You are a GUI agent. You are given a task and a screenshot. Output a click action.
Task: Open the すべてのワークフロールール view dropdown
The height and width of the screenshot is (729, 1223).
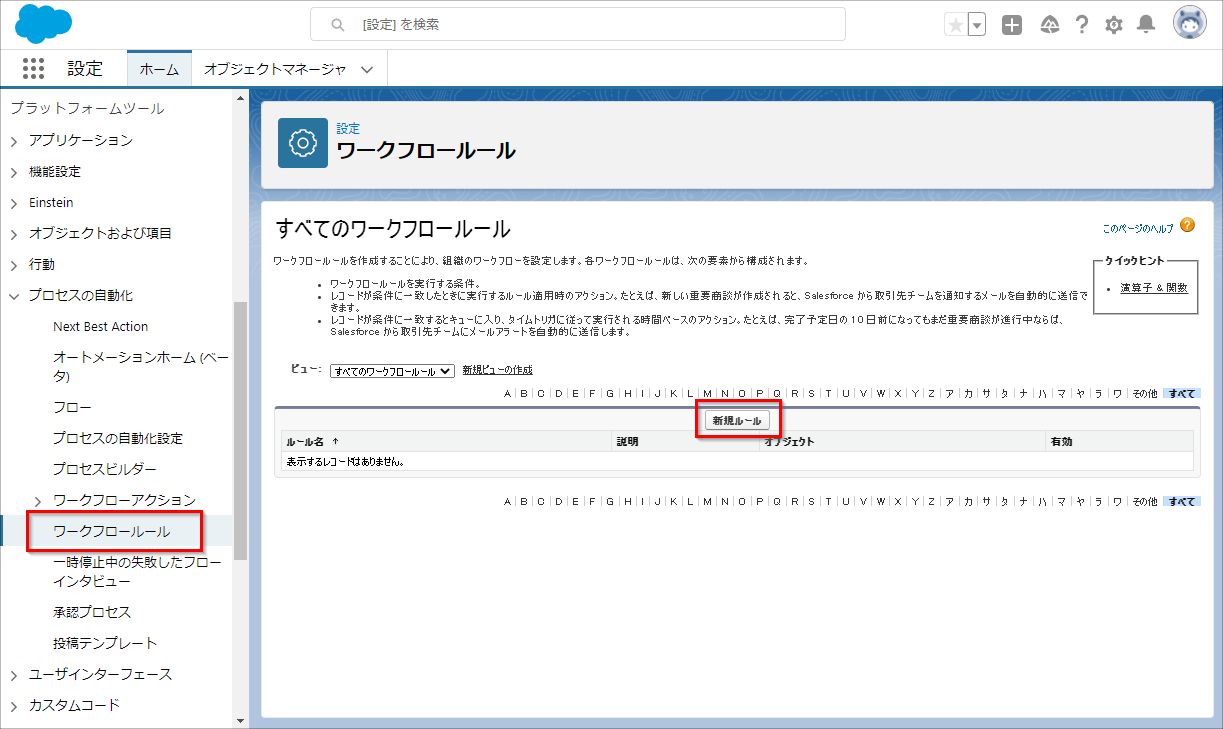(392, 370)
